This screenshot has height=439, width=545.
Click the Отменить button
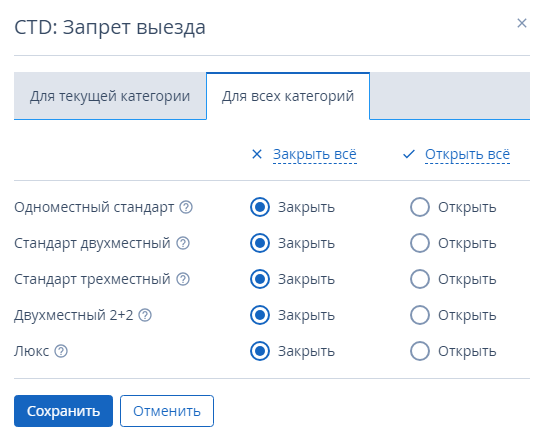[167, 411]
